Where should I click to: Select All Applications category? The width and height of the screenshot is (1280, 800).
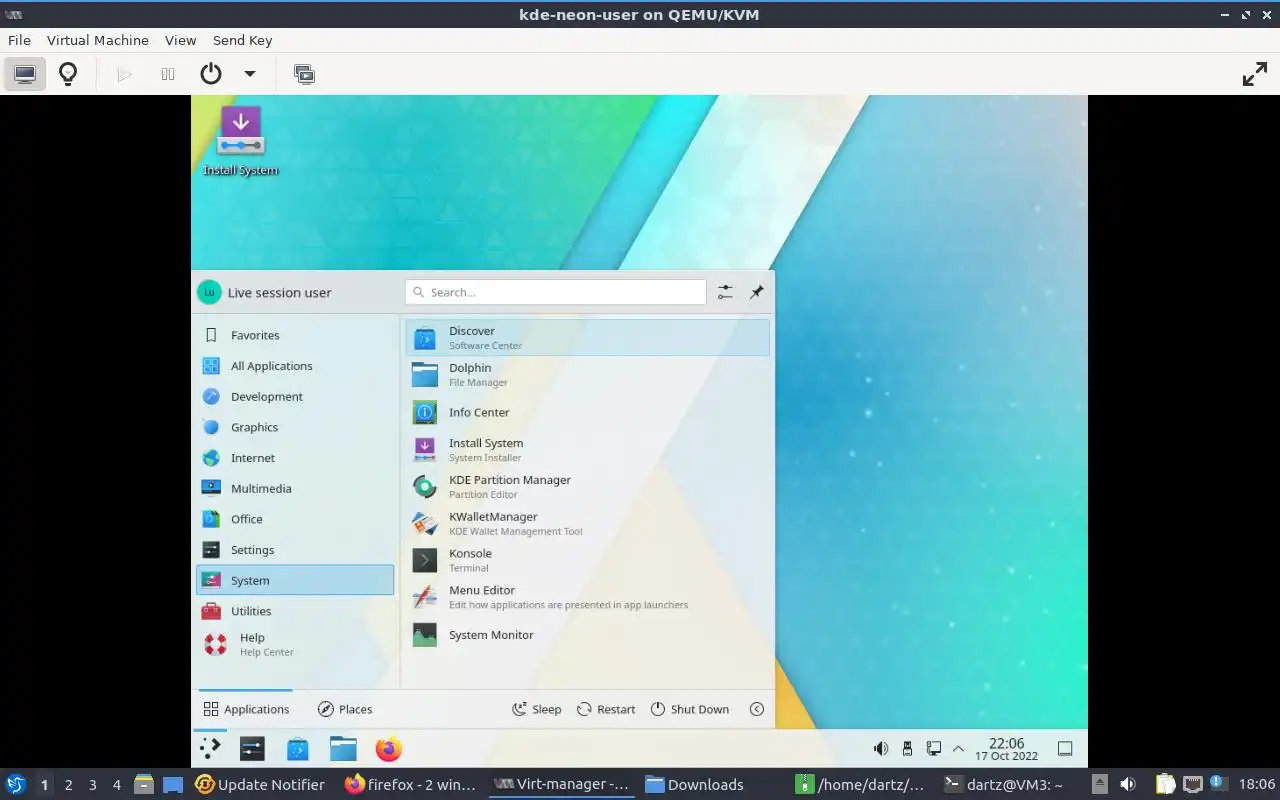point(295,366)
